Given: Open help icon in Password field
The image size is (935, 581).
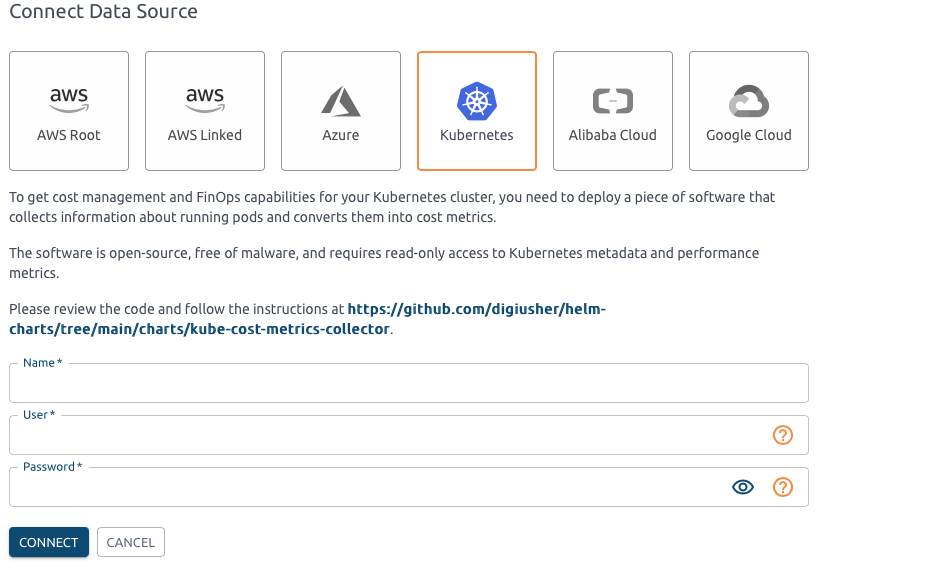Looking at the screenshot, I should click(783, 487).
